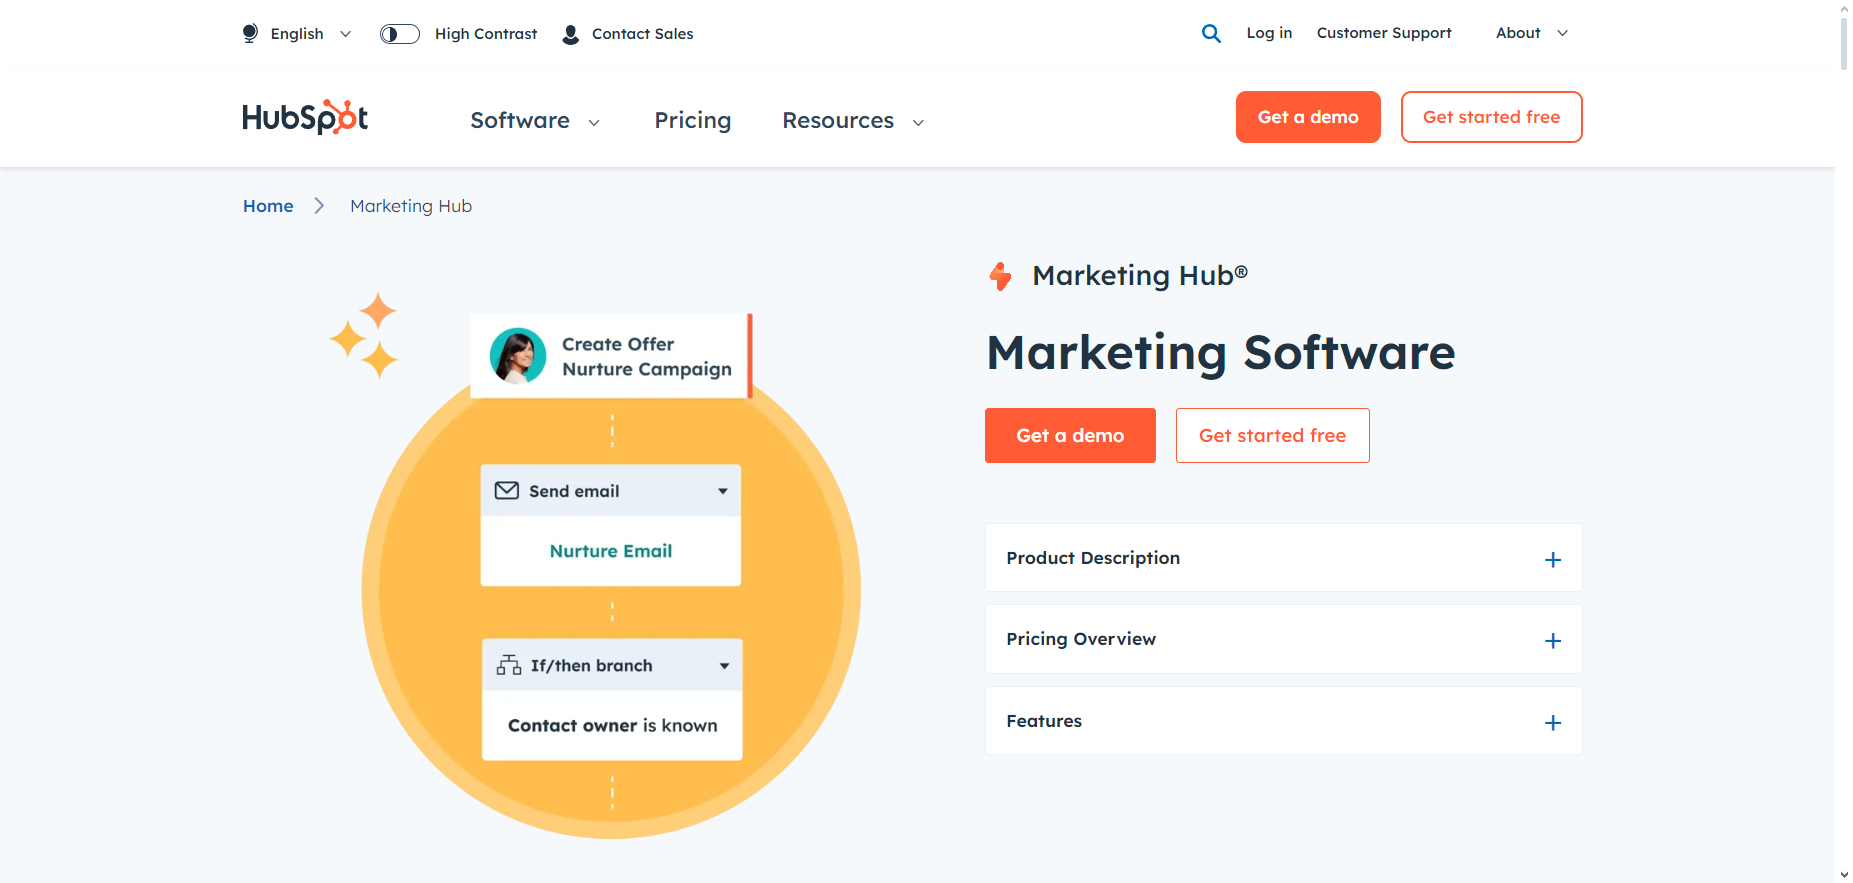Screen dimensions: 1853x883
Task: Click the If/then branch dropdown arrow
Action: [x=724, y=666]
